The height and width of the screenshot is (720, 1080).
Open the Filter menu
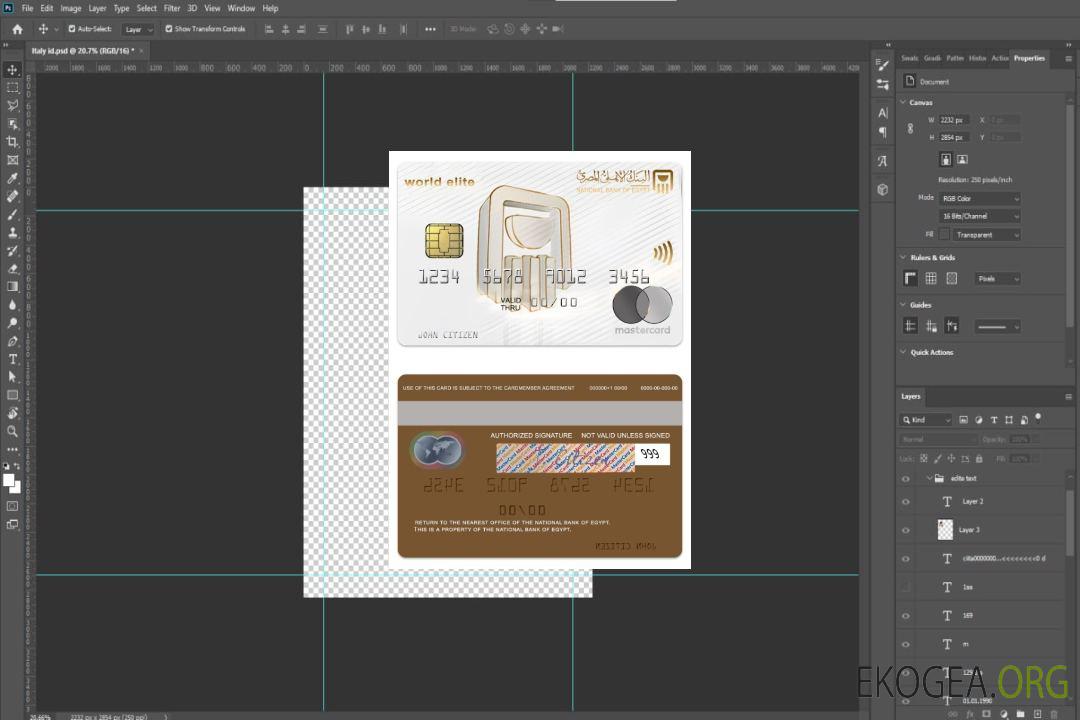click(x=172, y=8)
